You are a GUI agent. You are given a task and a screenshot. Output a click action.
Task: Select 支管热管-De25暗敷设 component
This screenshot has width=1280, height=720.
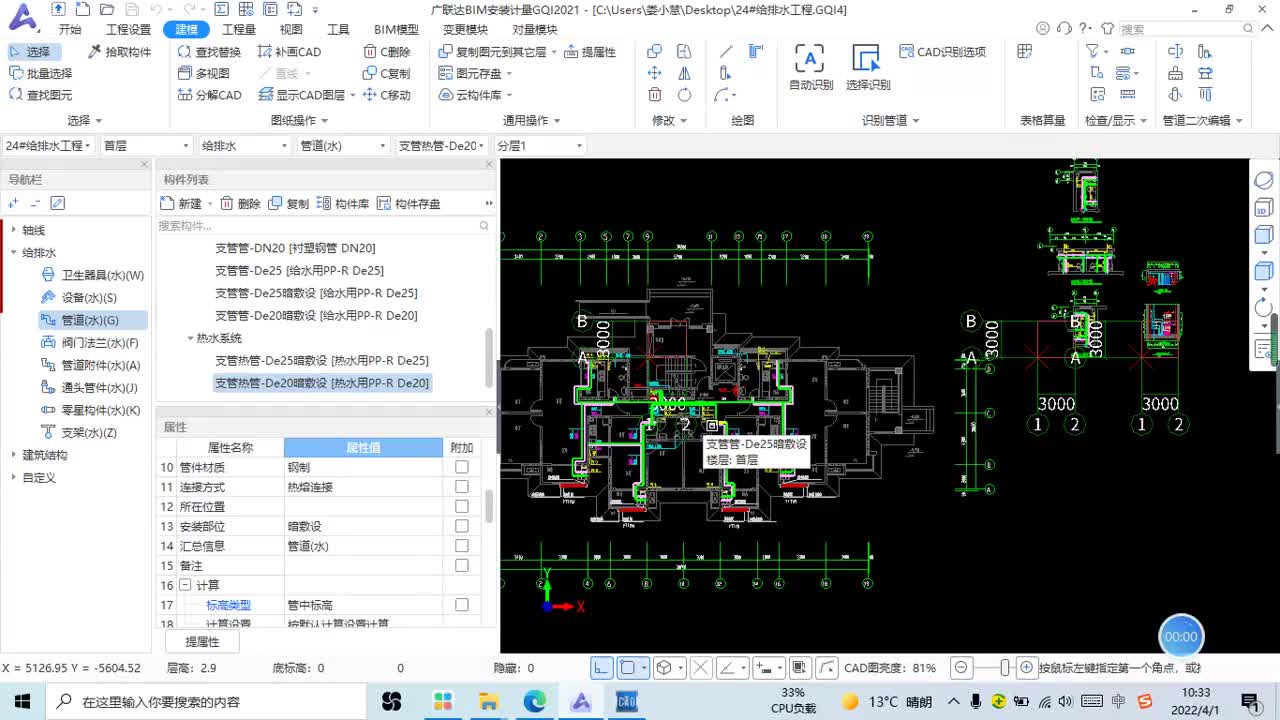[322, 360]
